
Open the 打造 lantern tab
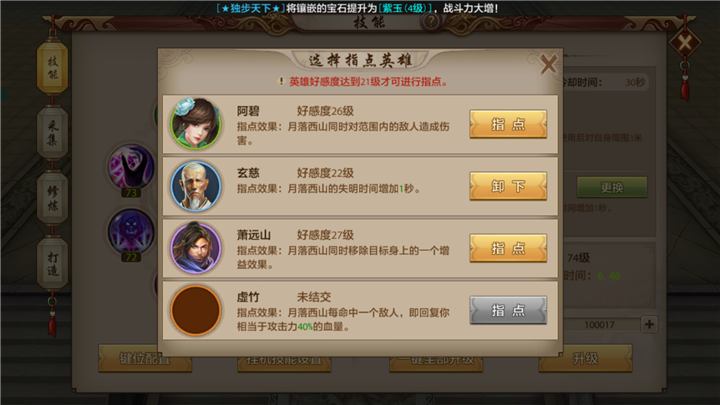tap(52, 264)
